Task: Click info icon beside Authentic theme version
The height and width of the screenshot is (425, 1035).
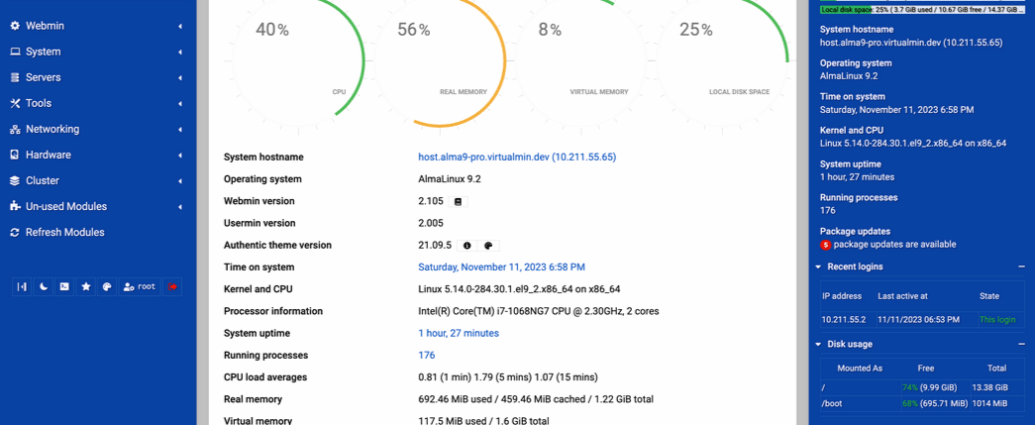Action: pyautogui.click(x=467, y=245)
